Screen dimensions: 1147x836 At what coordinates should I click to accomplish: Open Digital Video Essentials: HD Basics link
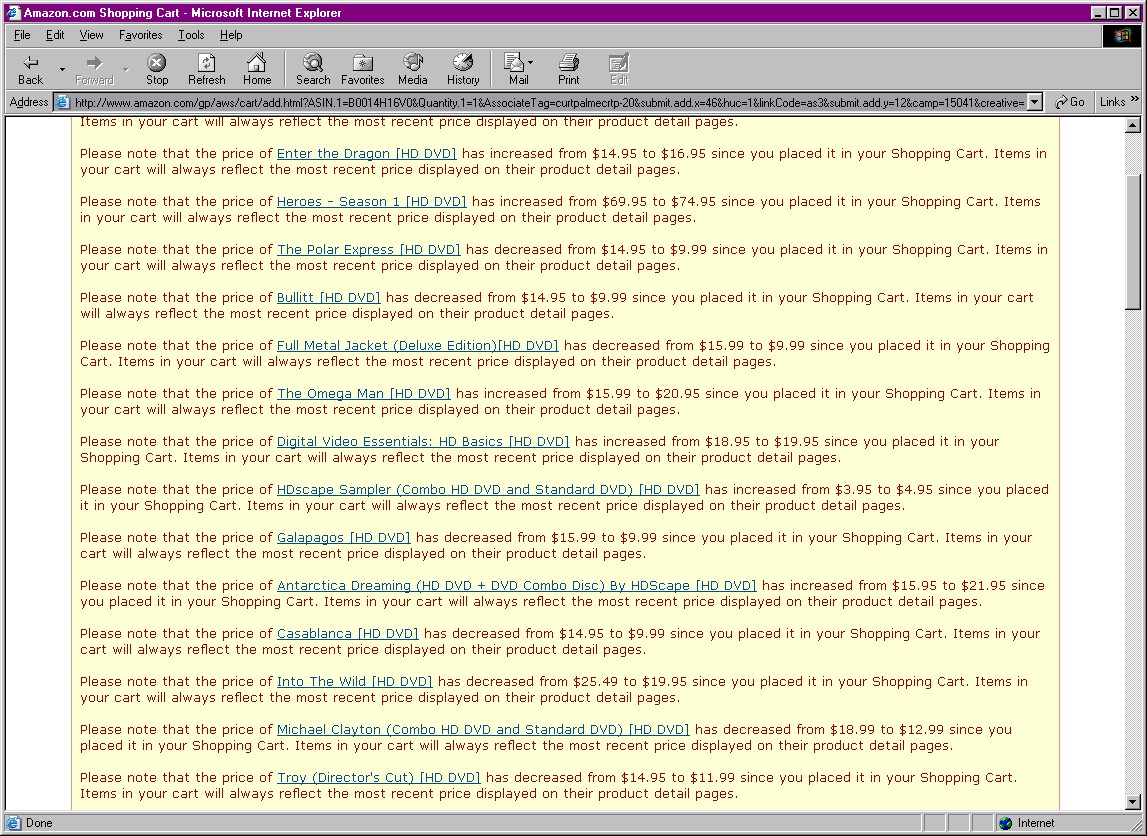coord(423,442)
